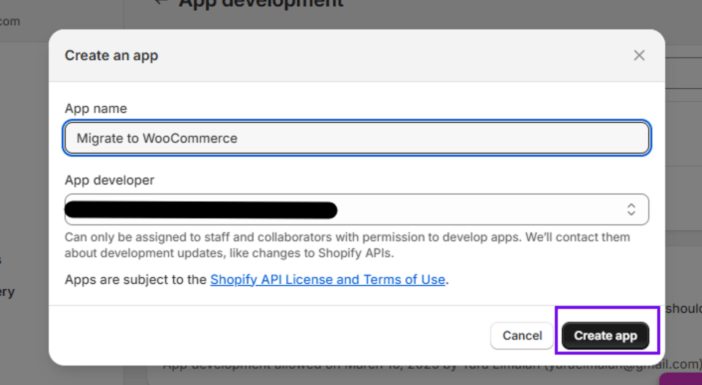The width and height of the screenshot is (702, 385).
Task: Click the purple button at bottom-right corner
Action: pos(681,379)
